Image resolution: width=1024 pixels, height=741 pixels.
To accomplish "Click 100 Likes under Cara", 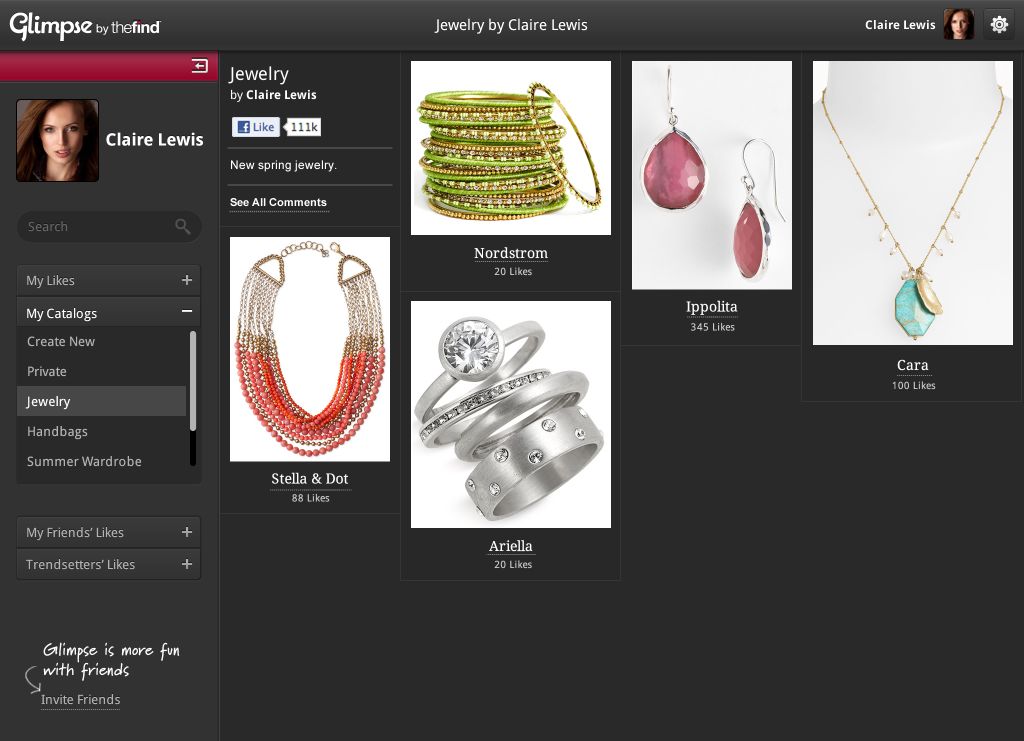I will click(x=914, y=386).
